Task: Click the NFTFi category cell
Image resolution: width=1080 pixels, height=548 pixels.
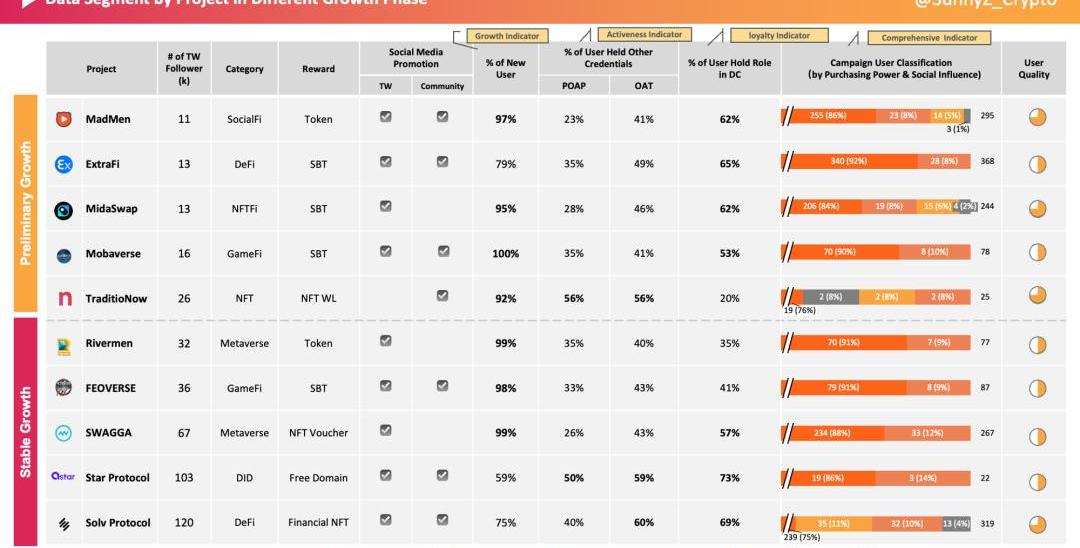Action: tap(245, 209)
